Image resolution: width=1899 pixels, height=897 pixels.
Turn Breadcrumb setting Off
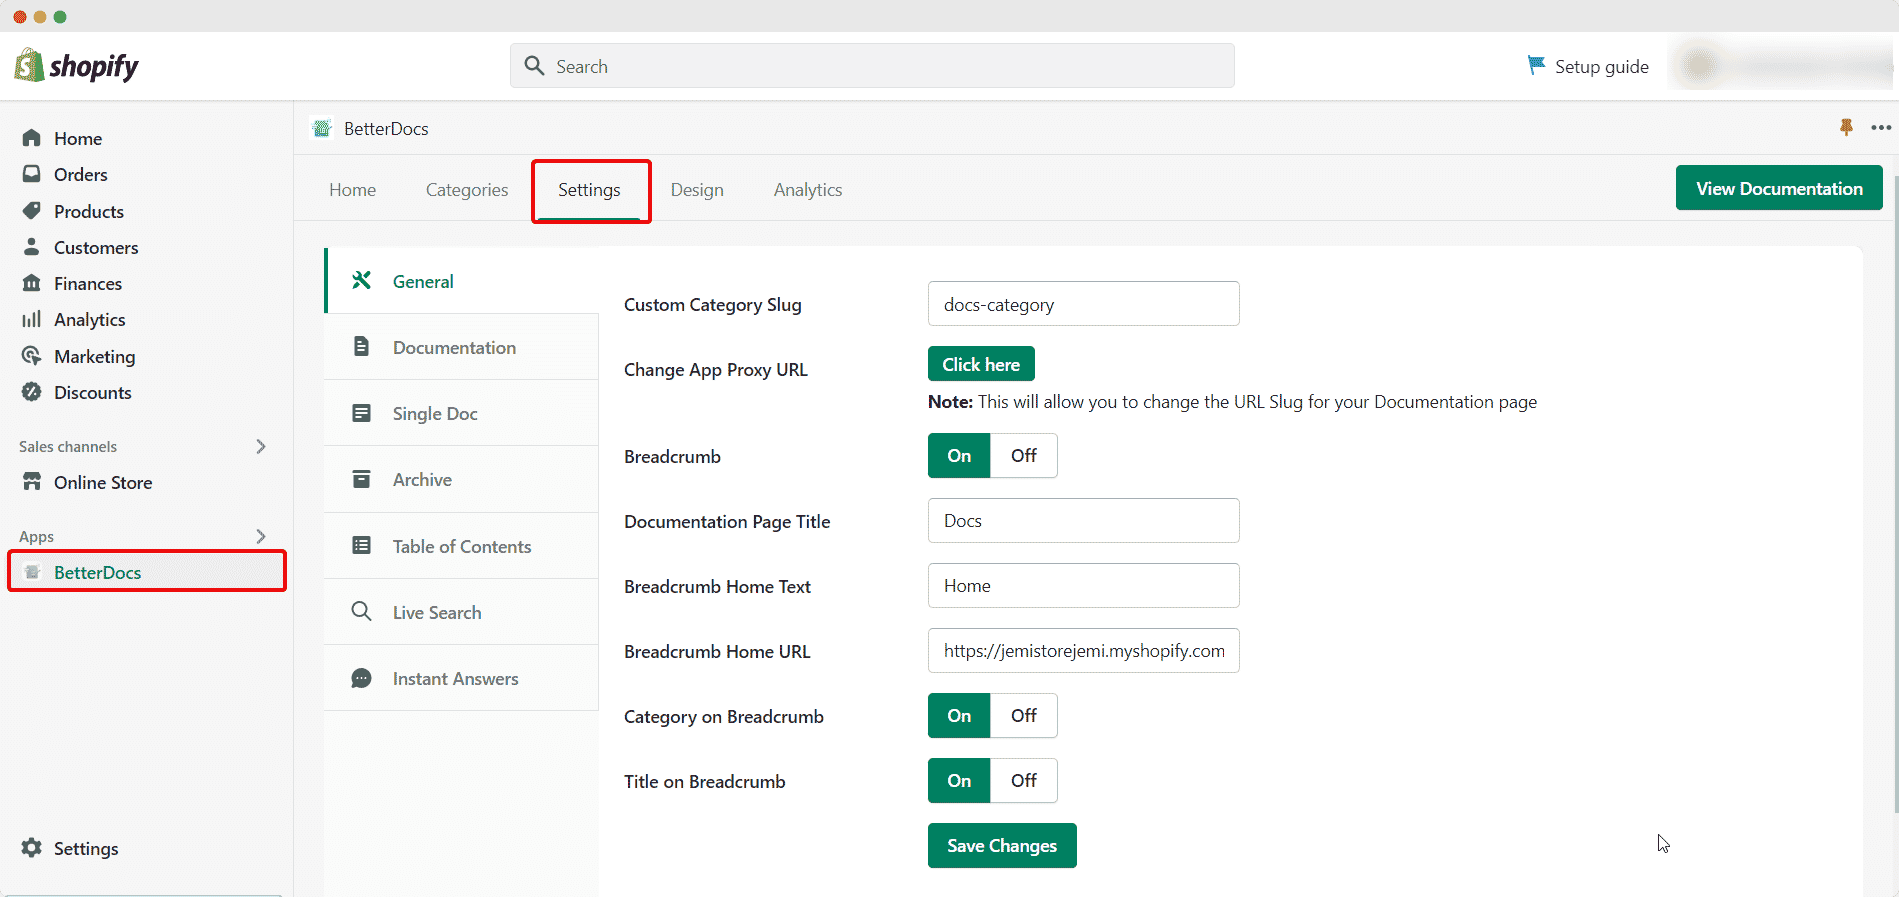pyautogui.click(x=1024, y=455)
